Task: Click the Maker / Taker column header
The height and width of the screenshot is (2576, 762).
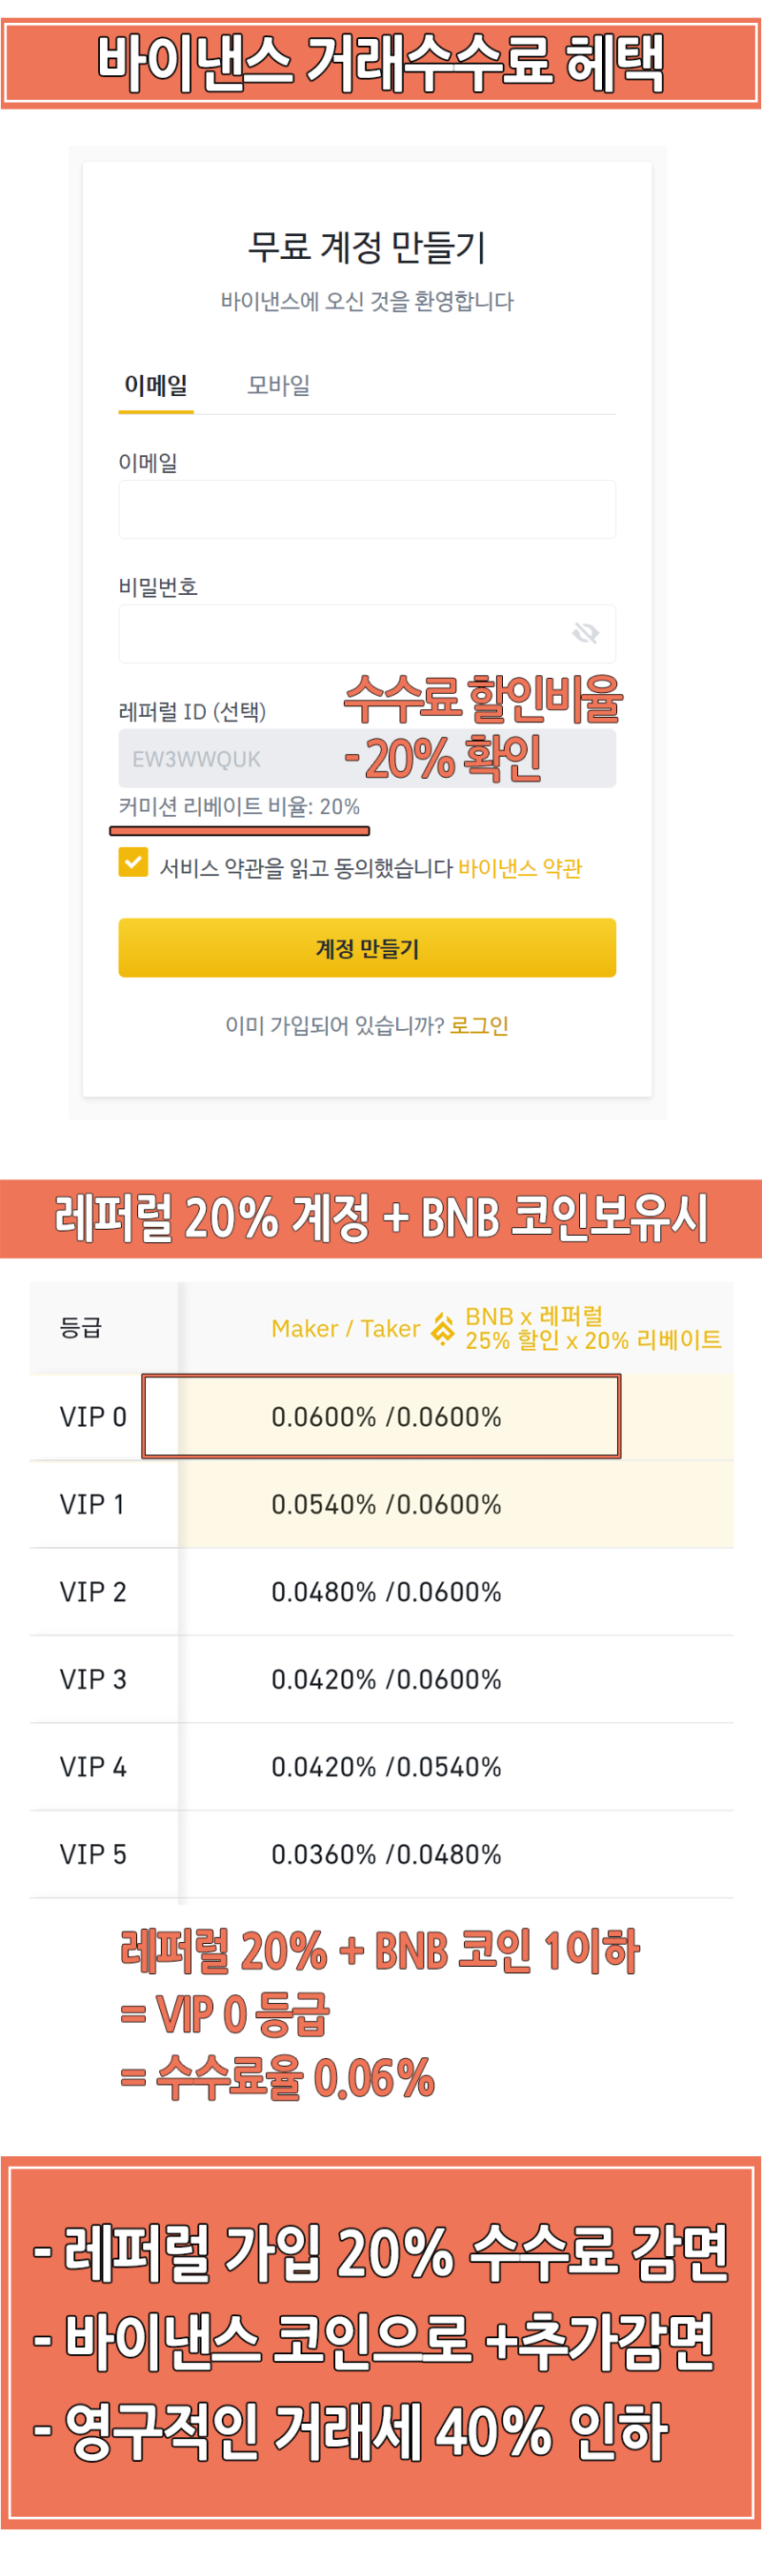Action: click(345, 1328)
